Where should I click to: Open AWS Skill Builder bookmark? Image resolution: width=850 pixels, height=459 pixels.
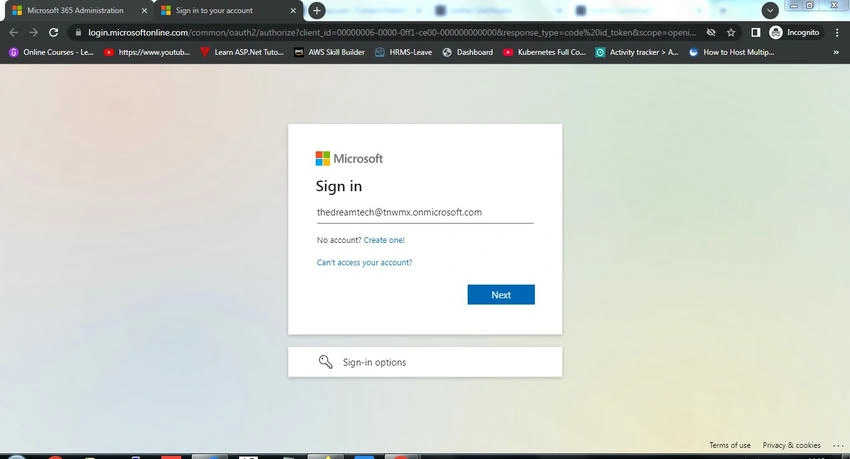[330, 52]
